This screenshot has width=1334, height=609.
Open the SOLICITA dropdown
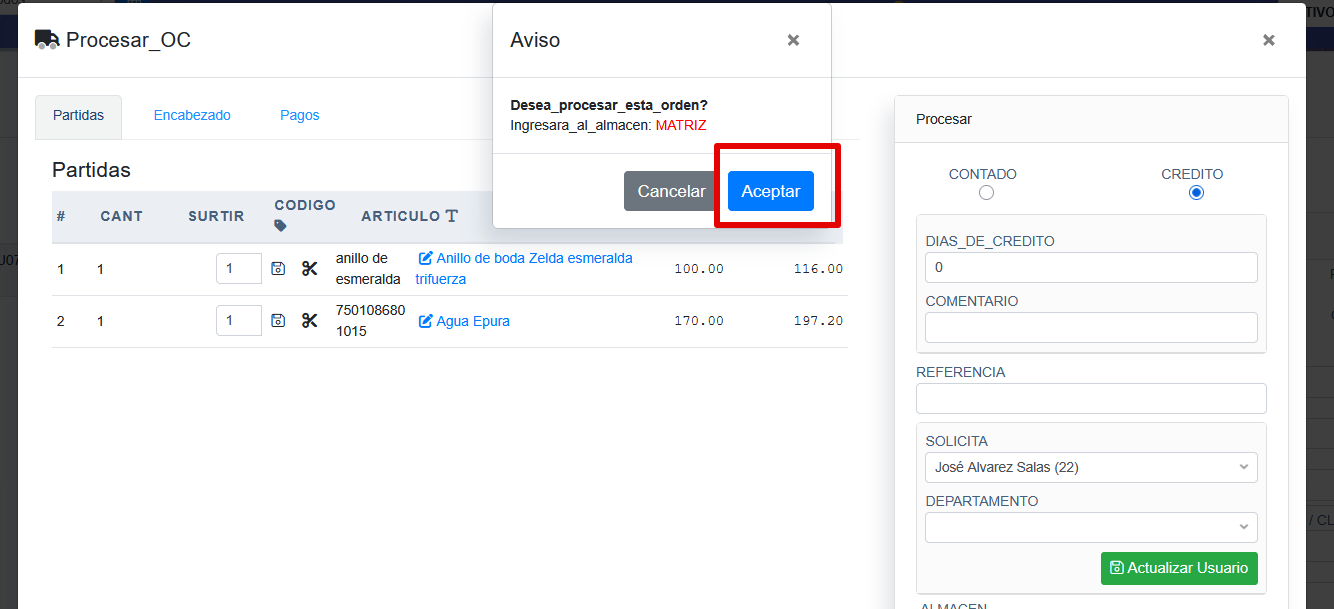point(1091,467)
